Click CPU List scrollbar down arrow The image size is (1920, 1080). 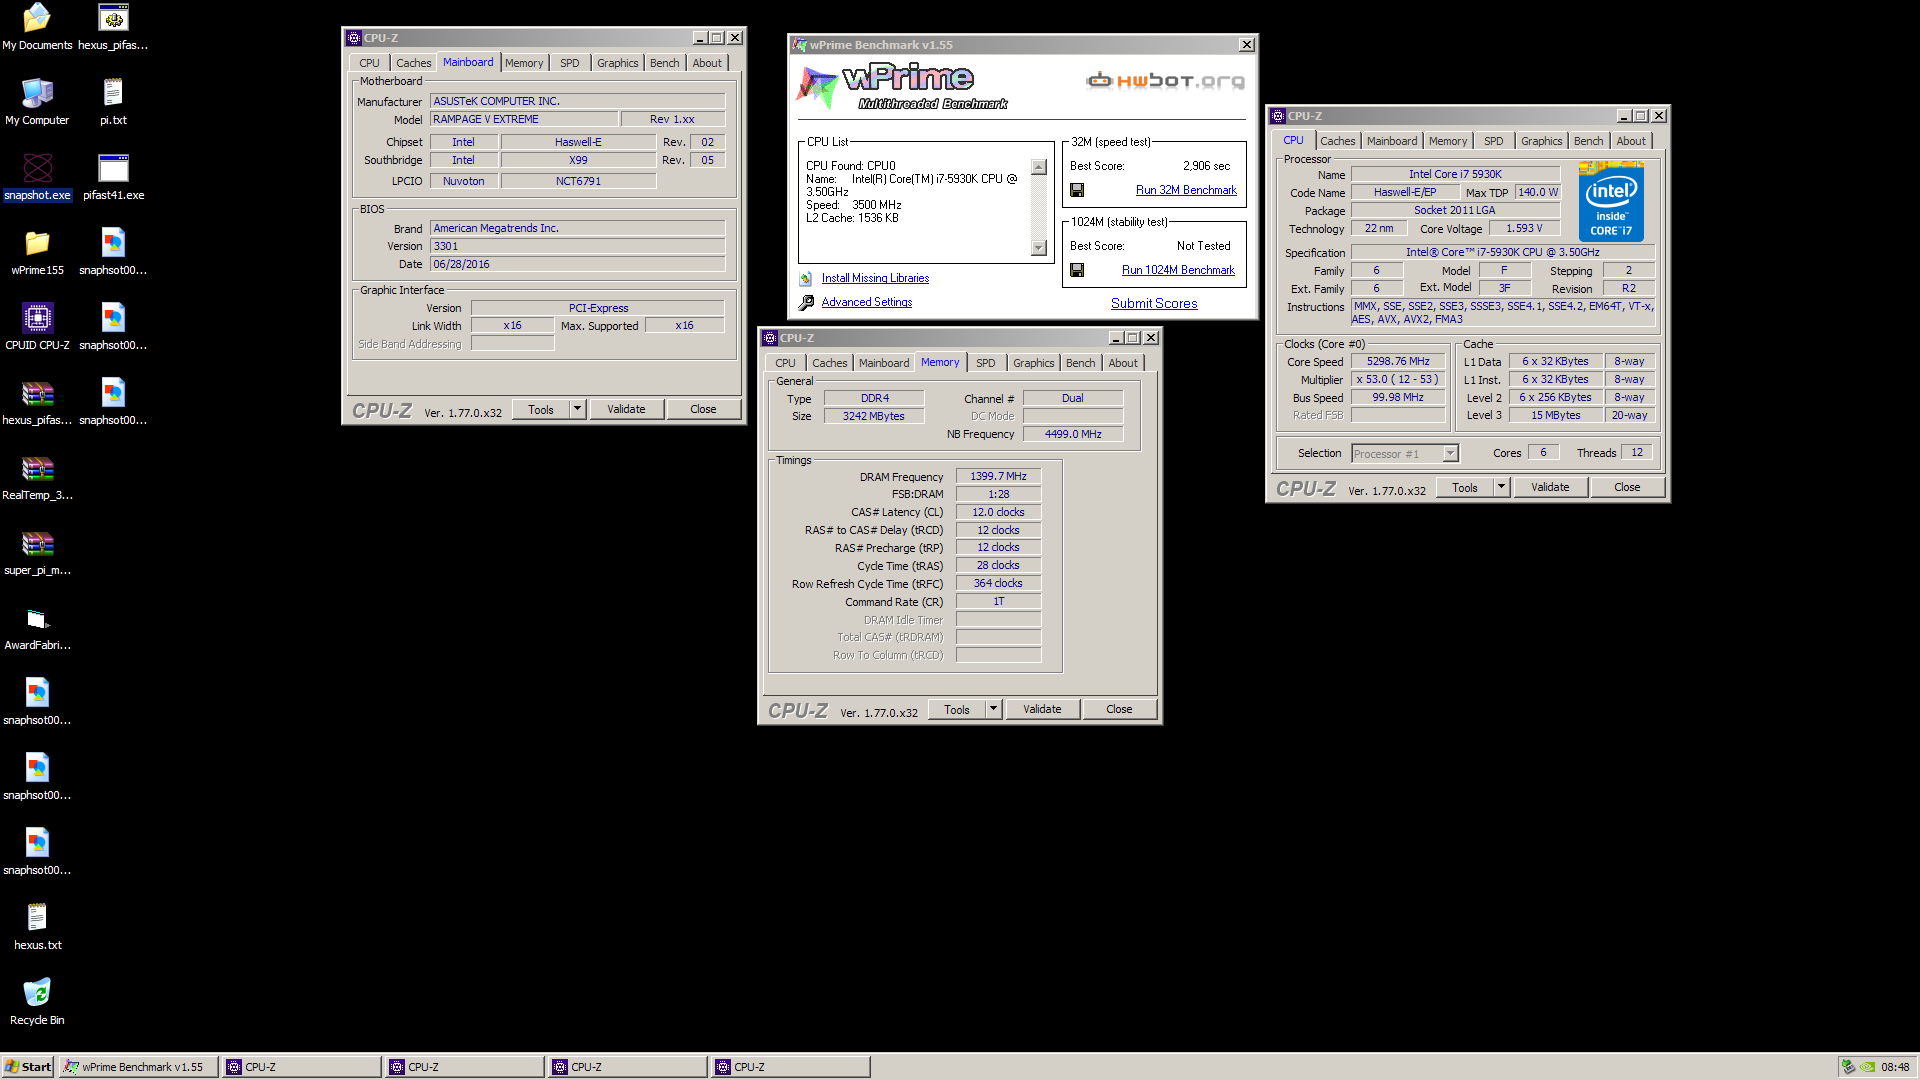[x=1039, y=248]
